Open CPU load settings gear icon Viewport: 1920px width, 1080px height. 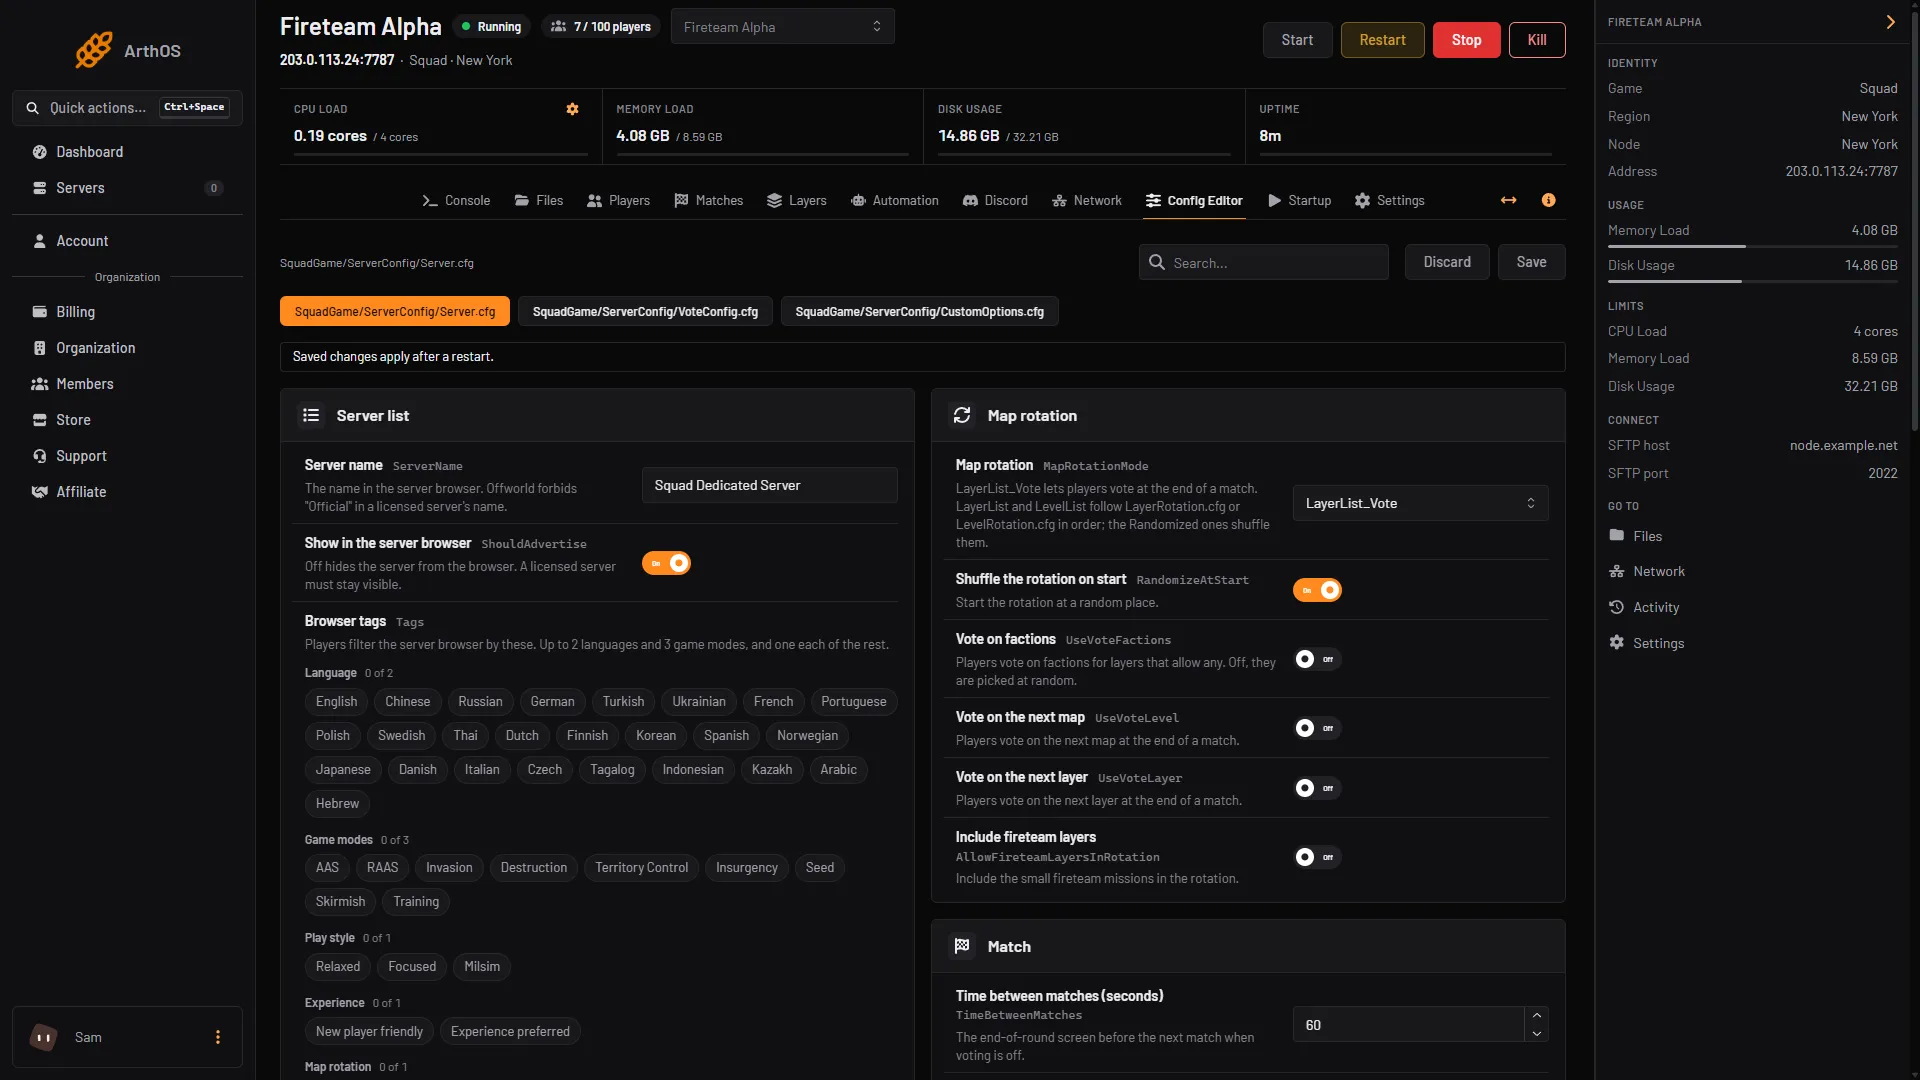(x=572, y=109)
